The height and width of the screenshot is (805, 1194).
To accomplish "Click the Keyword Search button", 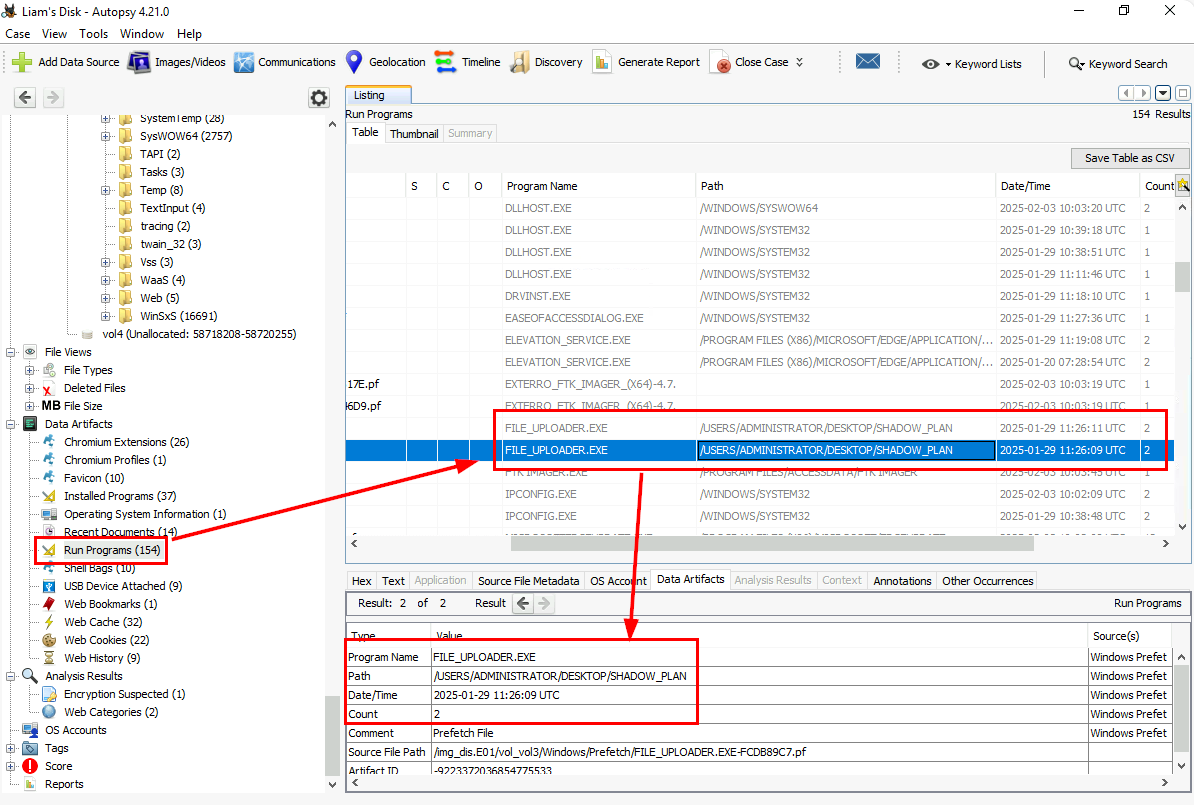I will pyautogui.click(x=1117, y=64).
